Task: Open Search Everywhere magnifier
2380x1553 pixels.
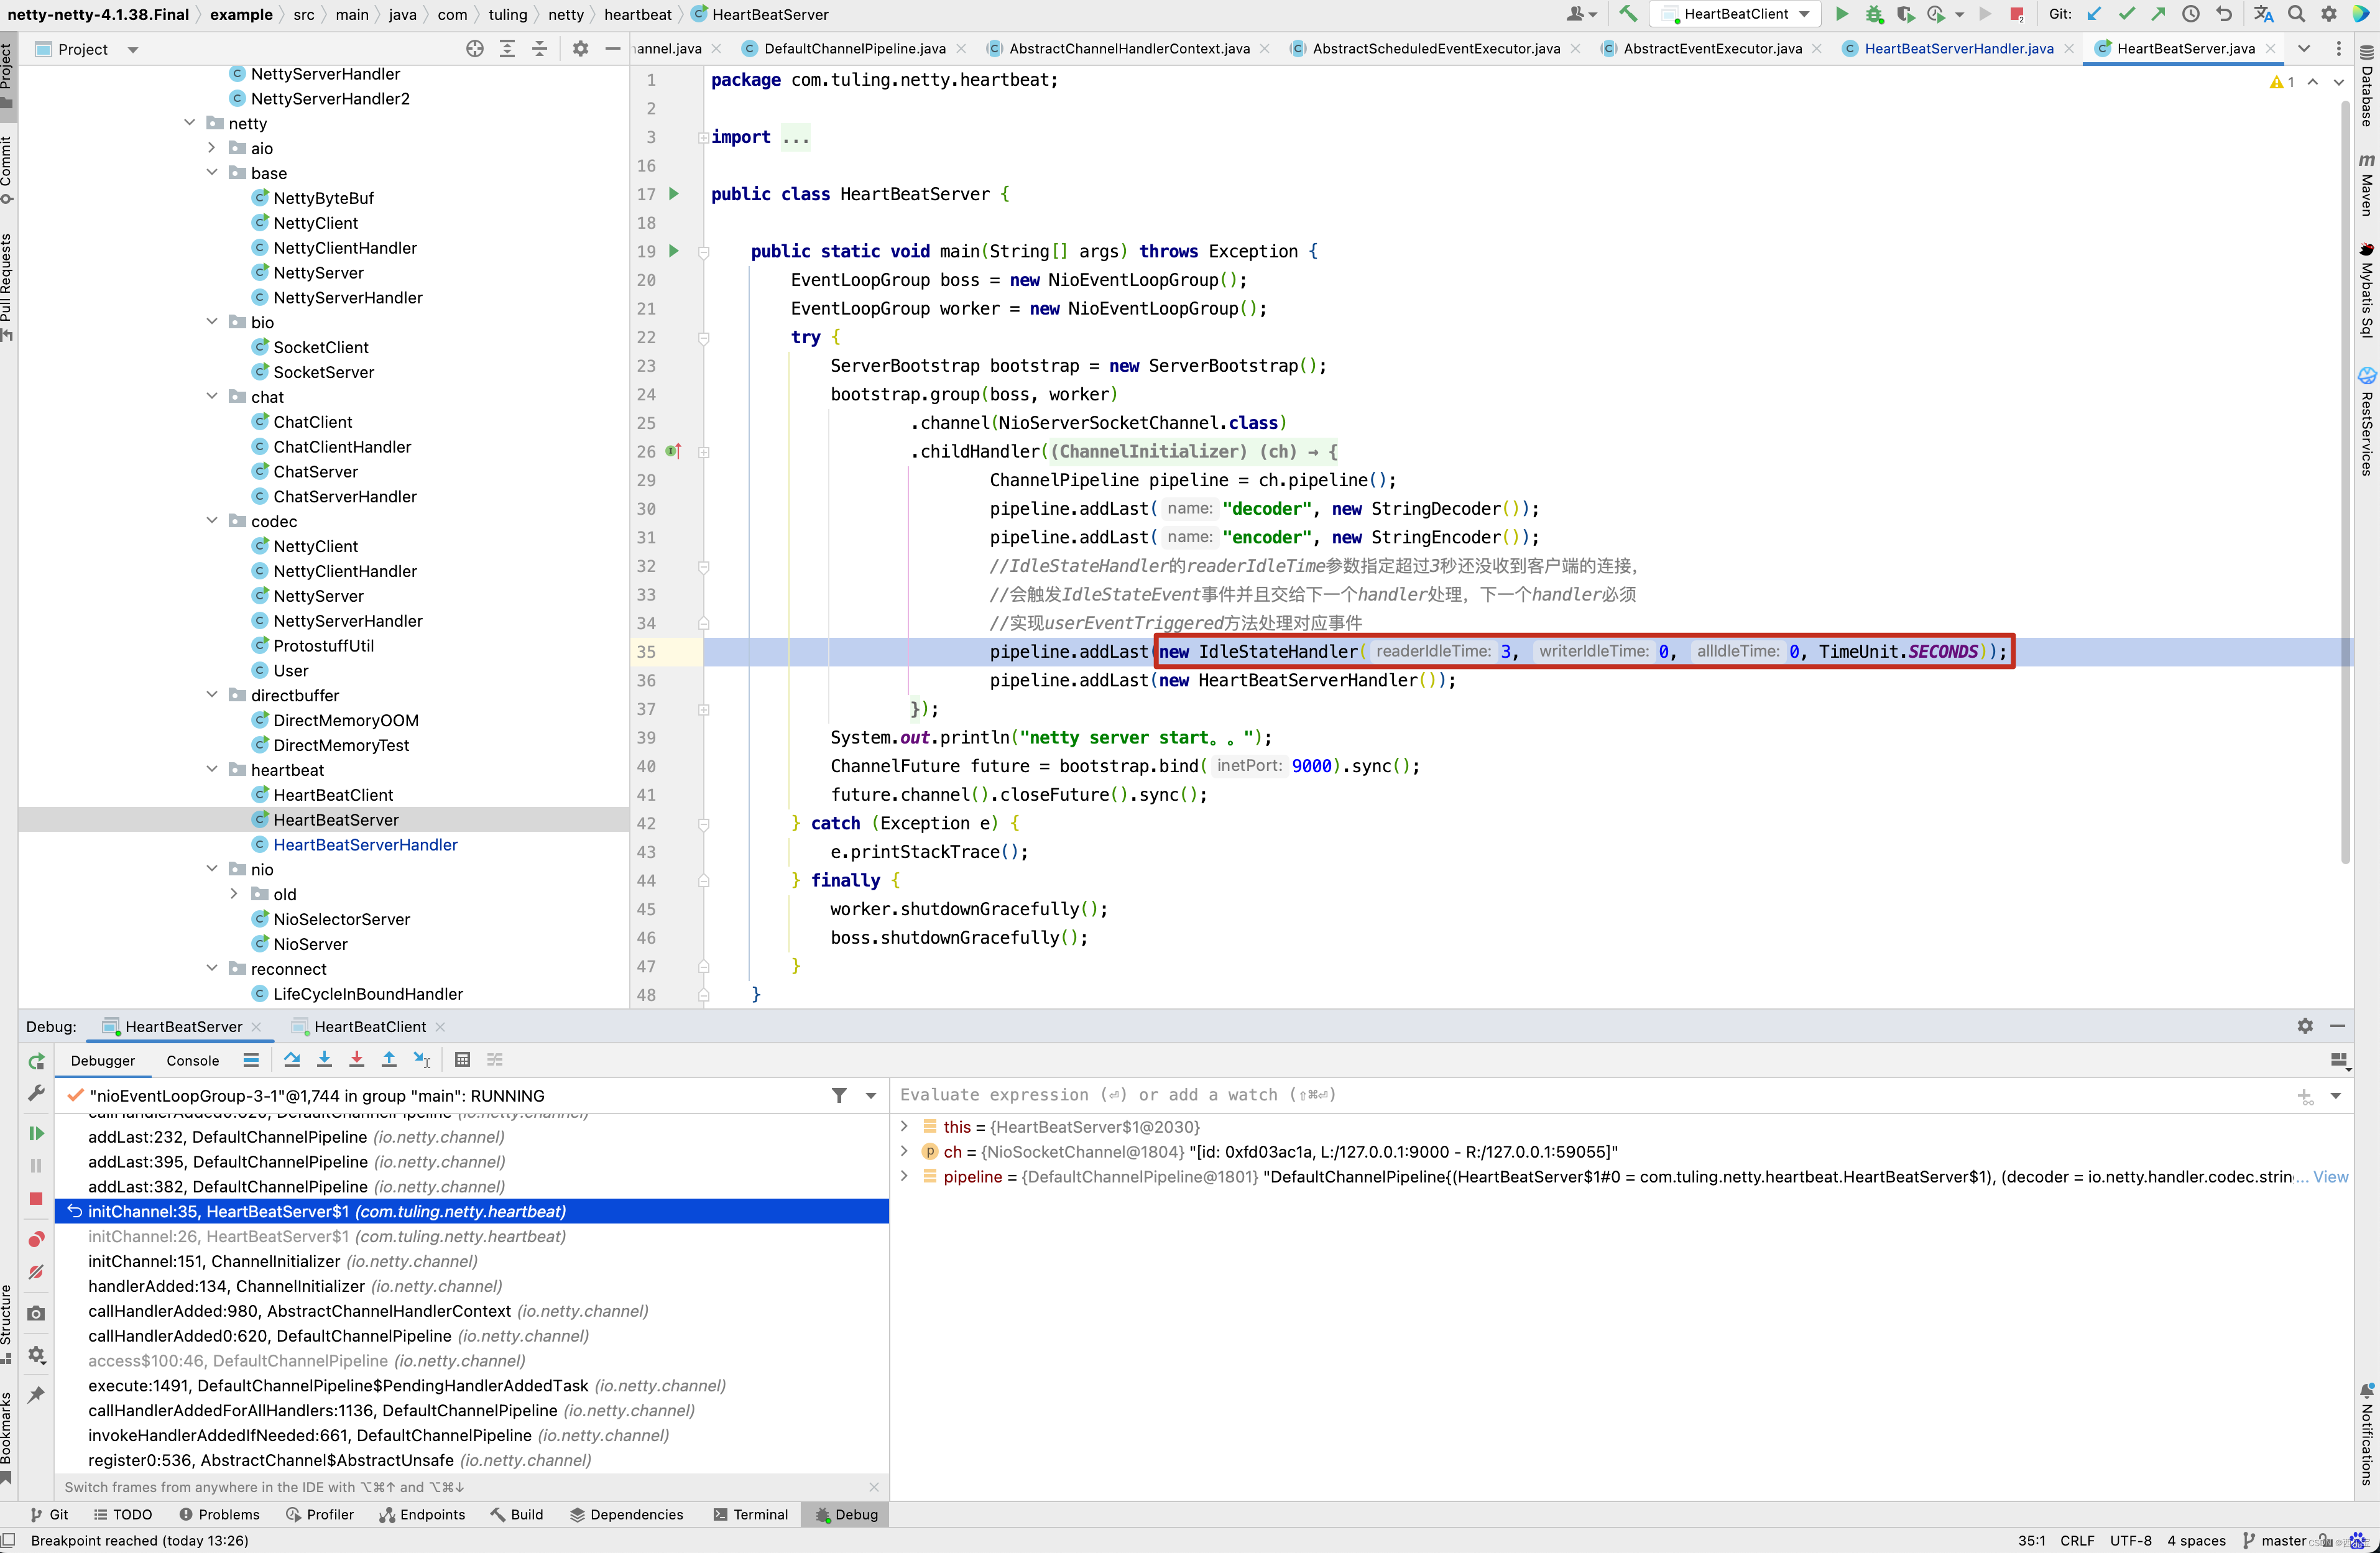Action: pyautogui.click(x=2296, y=14)
